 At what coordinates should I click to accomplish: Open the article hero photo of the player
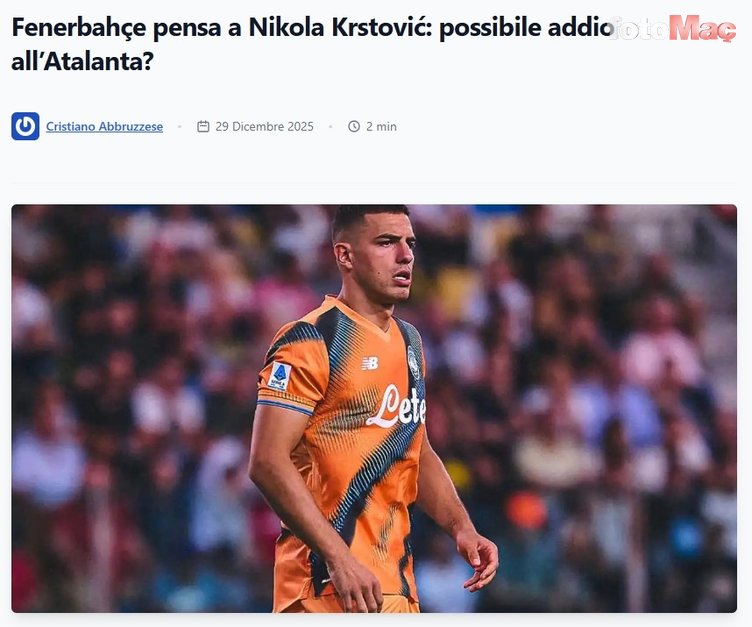point(374,409)
